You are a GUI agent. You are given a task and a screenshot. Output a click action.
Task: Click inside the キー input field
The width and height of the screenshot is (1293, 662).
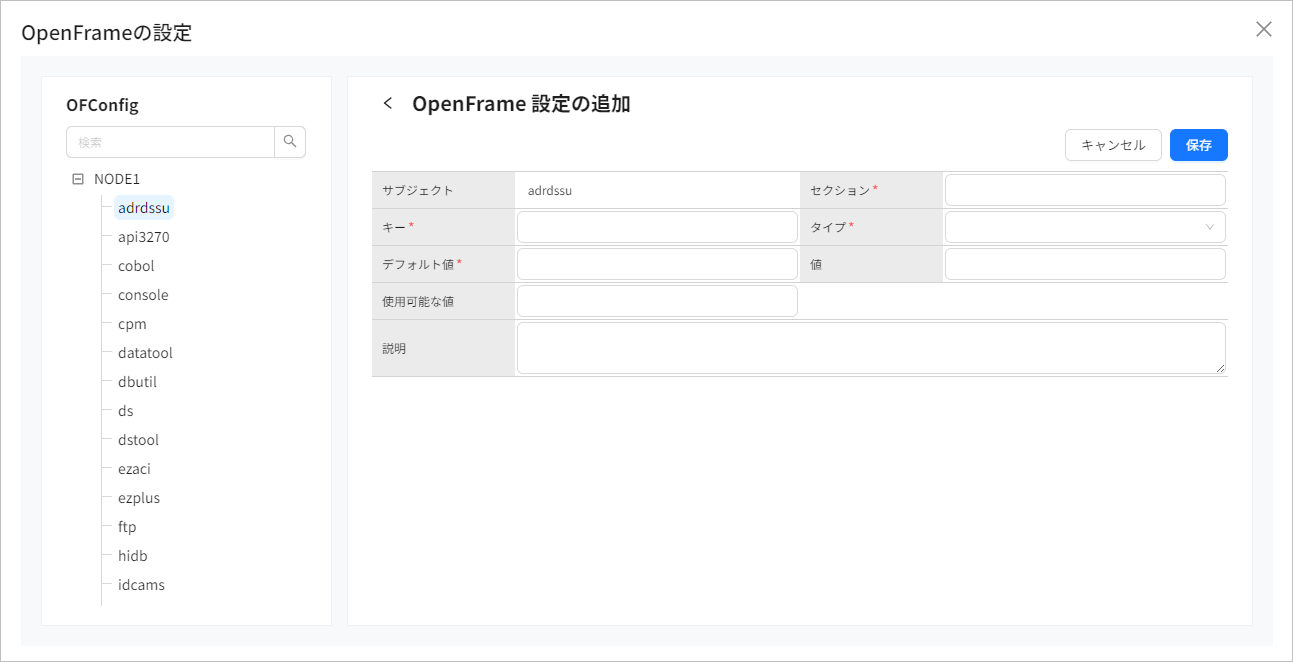657,226
